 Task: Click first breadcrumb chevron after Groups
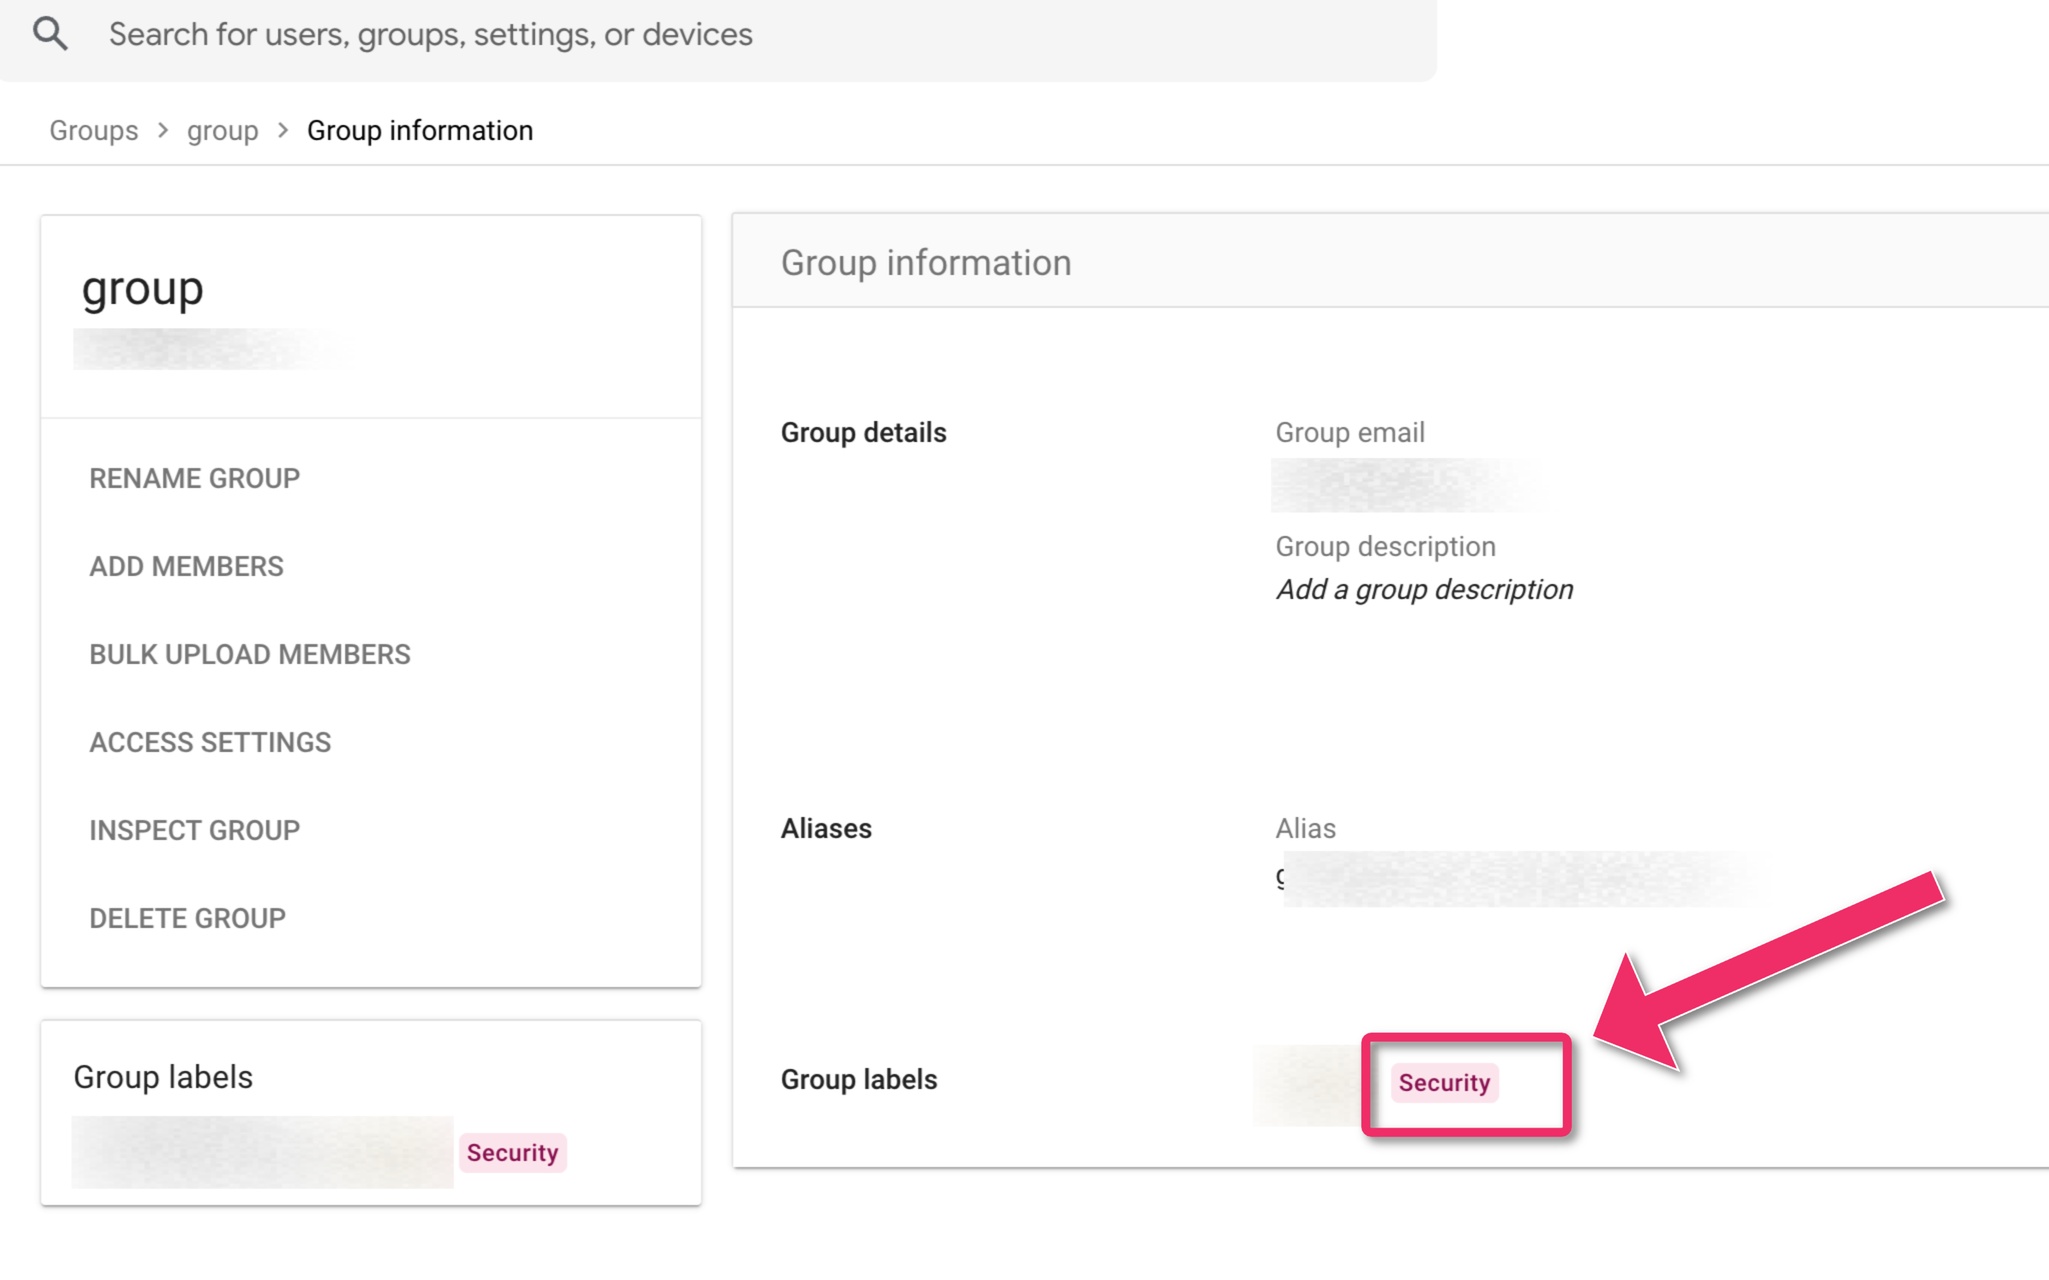coord(163,131)
